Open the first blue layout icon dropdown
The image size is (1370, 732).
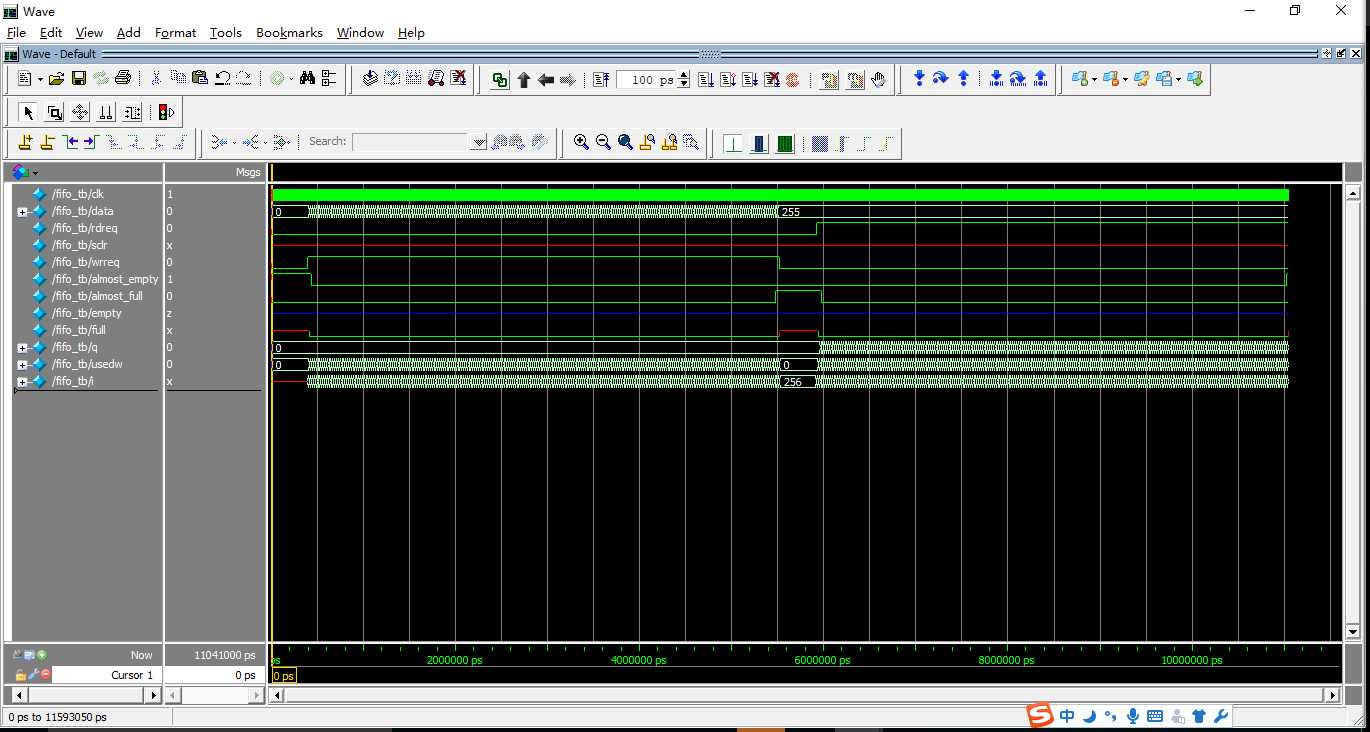coord(1095,79)
